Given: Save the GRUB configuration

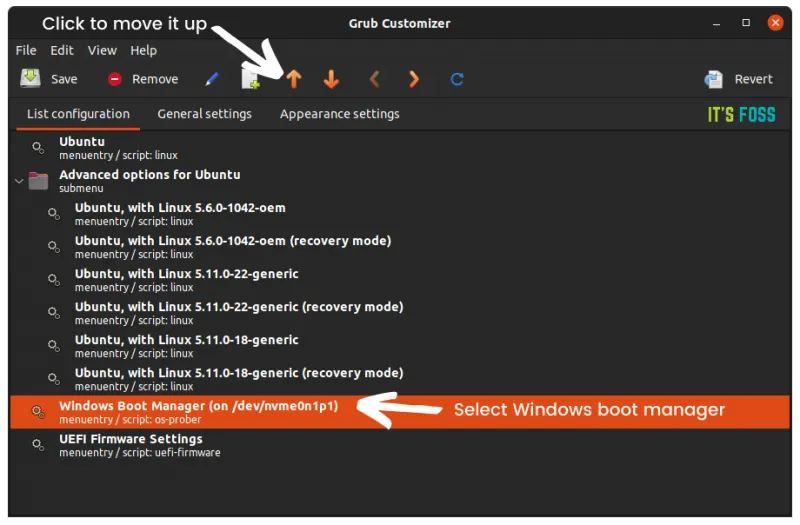Looking at the screenshot, I should (49, 79).
